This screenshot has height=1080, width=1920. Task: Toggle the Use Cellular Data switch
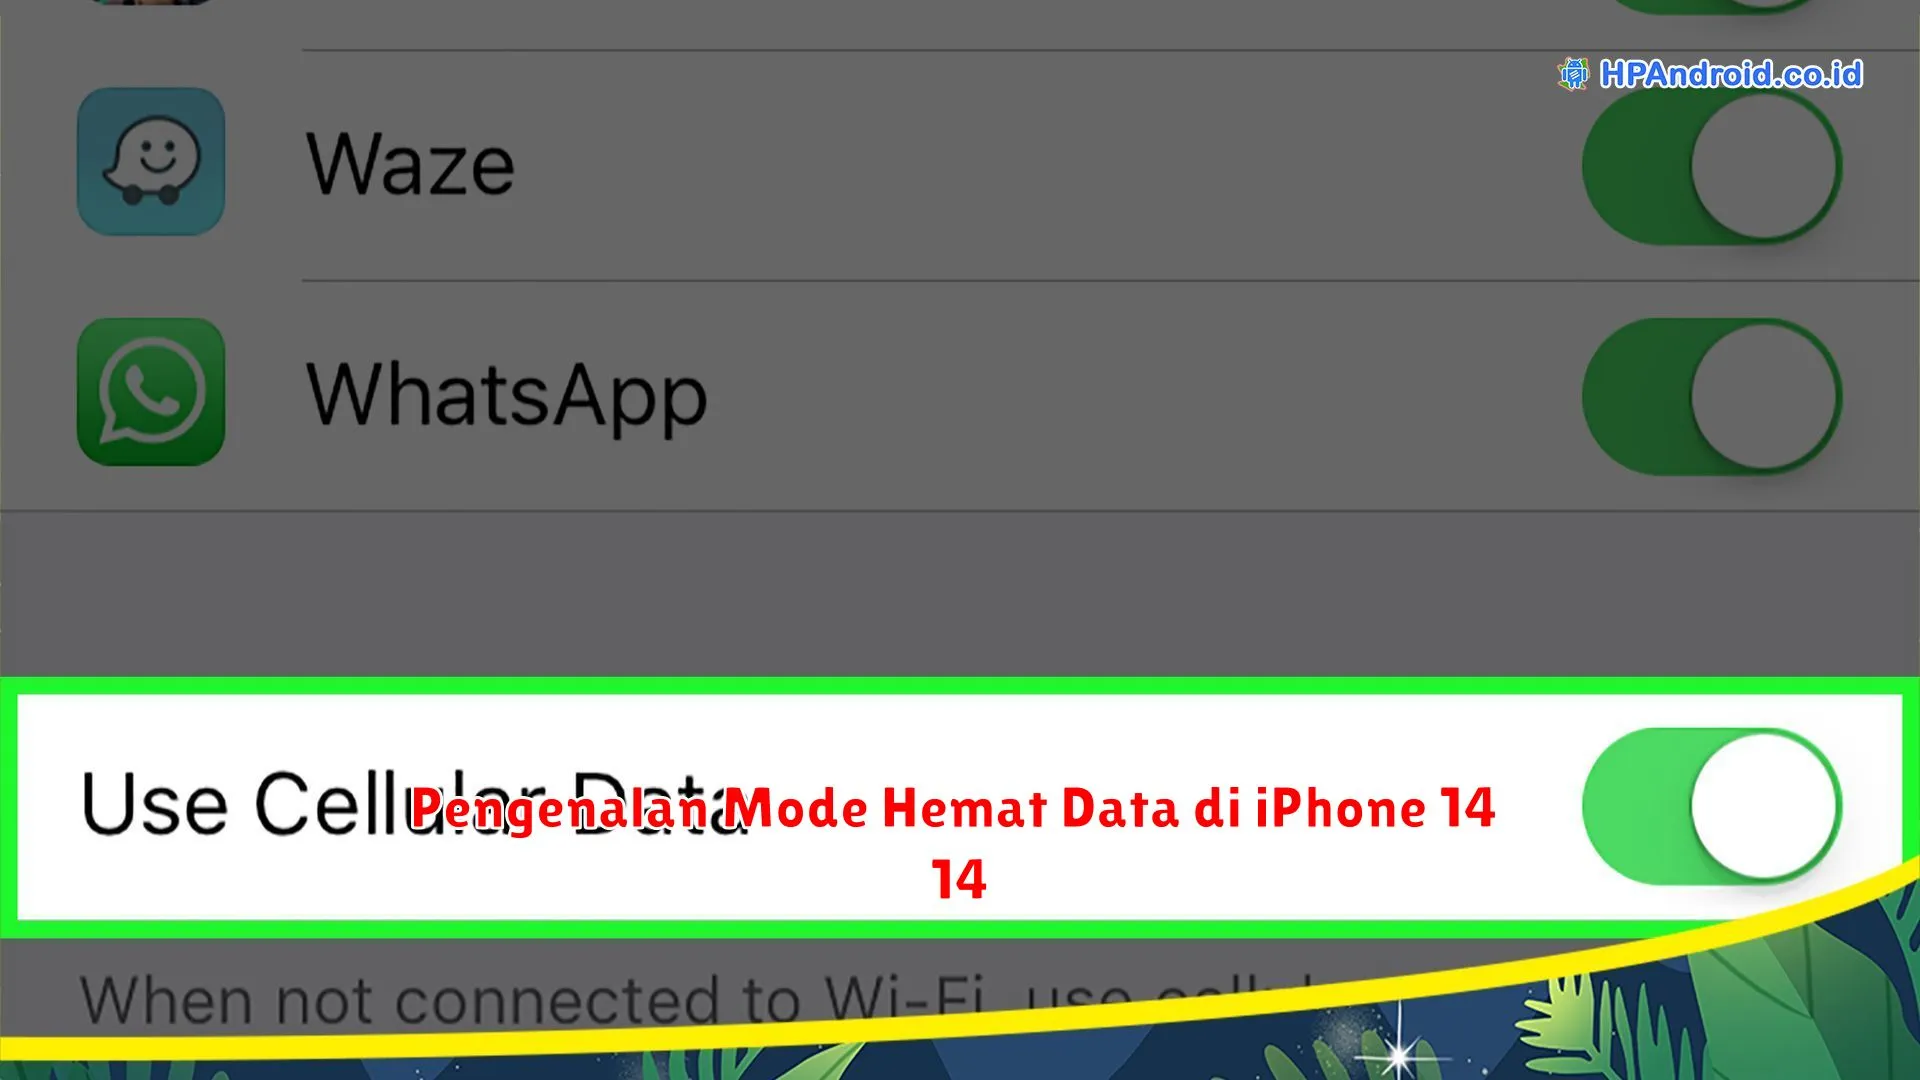pos(1712,806)
